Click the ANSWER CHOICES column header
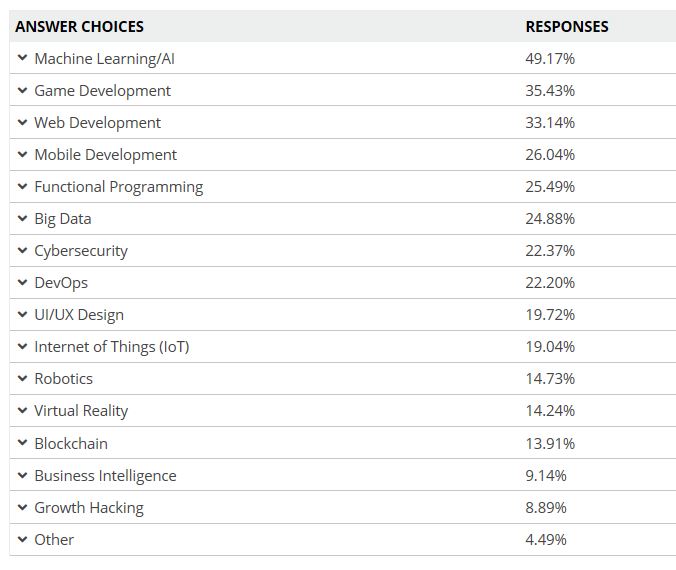The width and height of the screenshot is (676, 570). pyautogui.click(x=79, y=26)
